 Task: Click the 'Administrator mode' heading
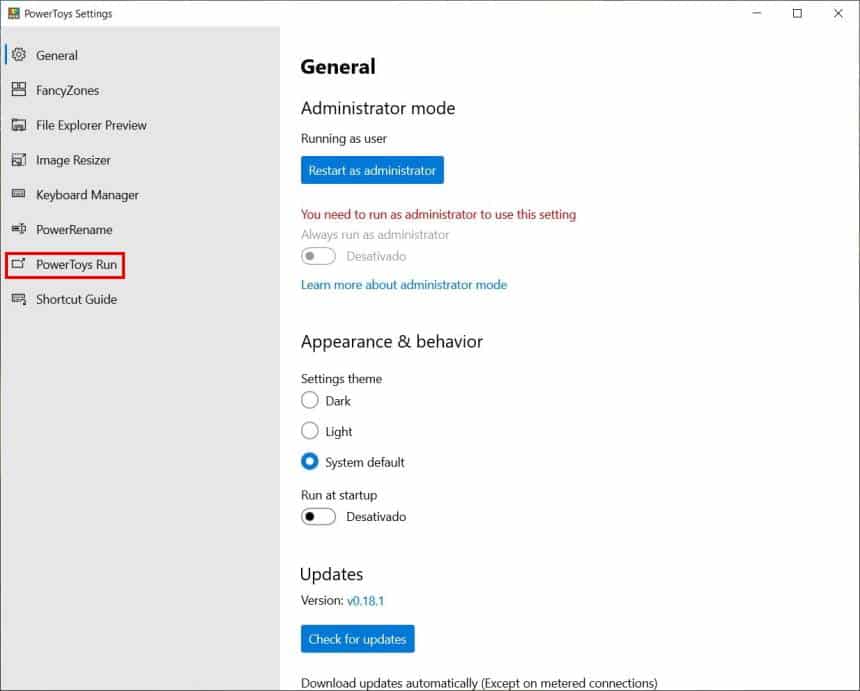(x=378, y=108)
